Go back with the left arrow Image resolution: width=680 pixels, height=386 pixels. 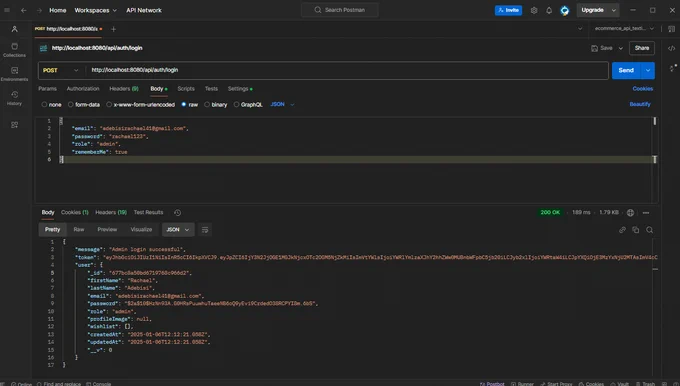click(x=24, y=10)
